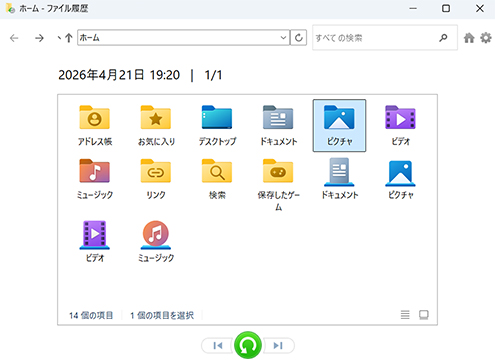The width and height of the screenshot is (495, 363).
Task: Click the magnifier search icon
Action: 443,38
